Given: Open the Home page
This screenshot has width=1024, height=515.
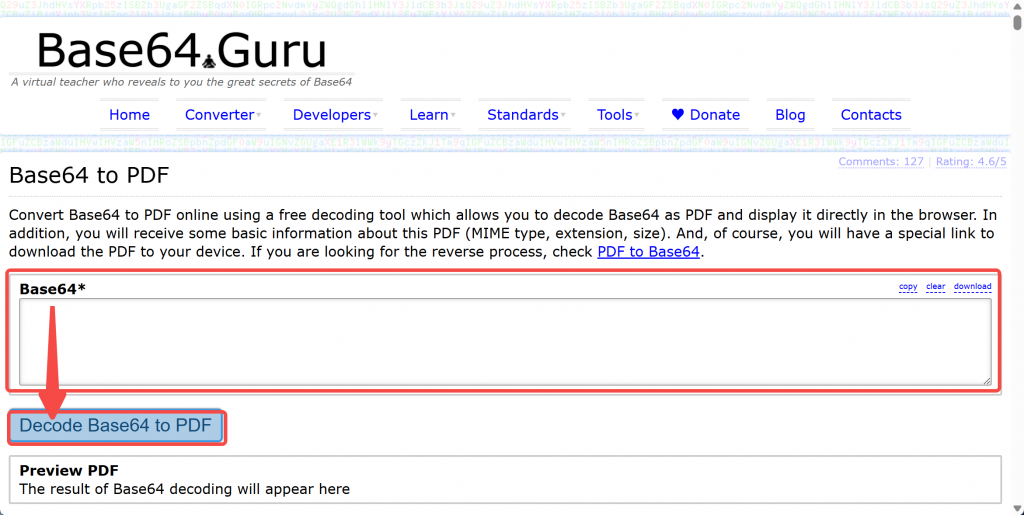Looking at the screenshot, I should [129, 115].
